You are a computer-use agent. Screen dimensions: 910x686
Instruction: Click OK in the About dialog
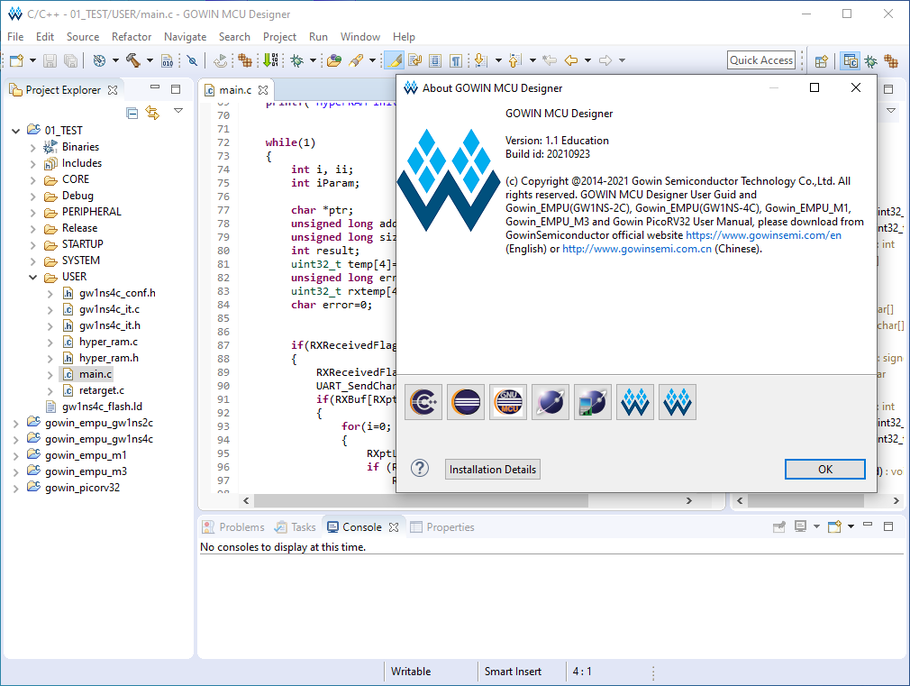tap(825, 469)
